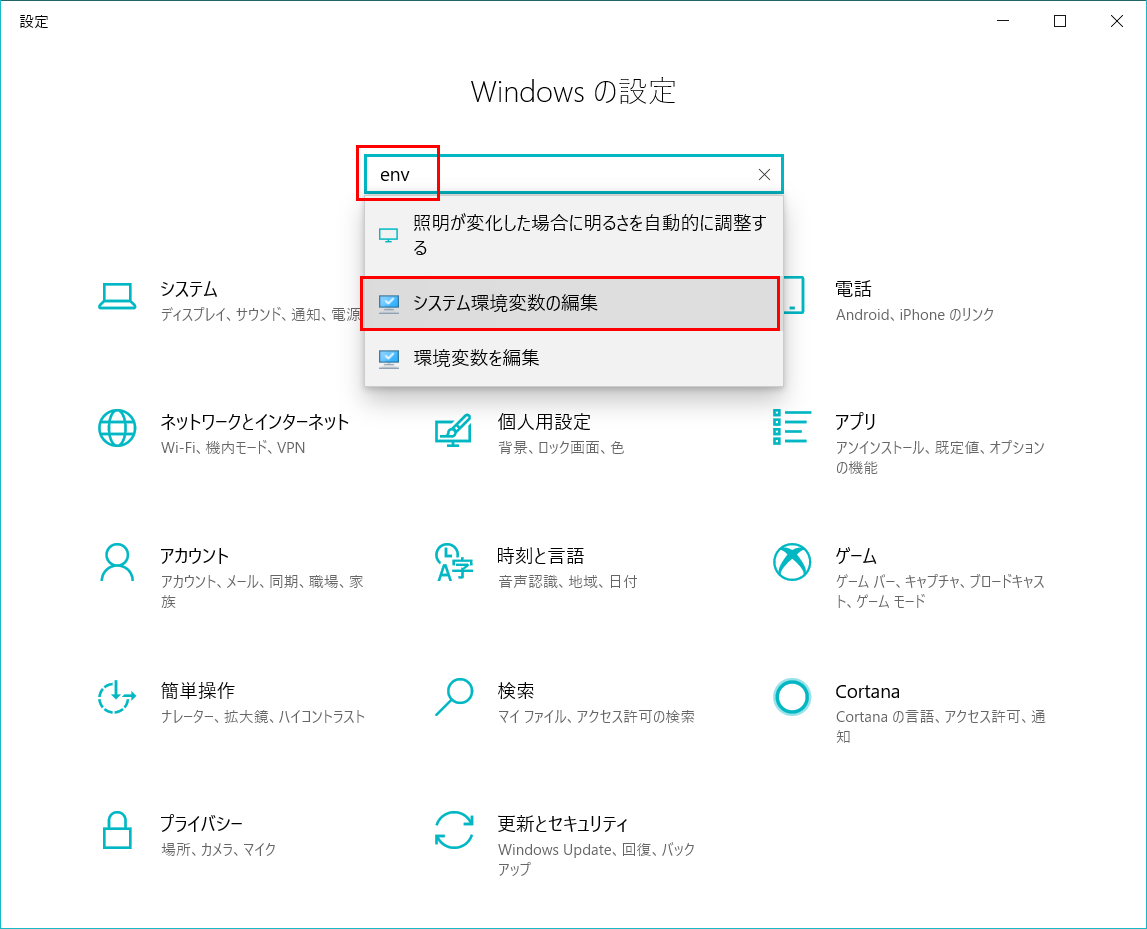Click icon beside システム環境変数の編集
Viewport: 1147px width, 929px height.
(x=388, y=304)
